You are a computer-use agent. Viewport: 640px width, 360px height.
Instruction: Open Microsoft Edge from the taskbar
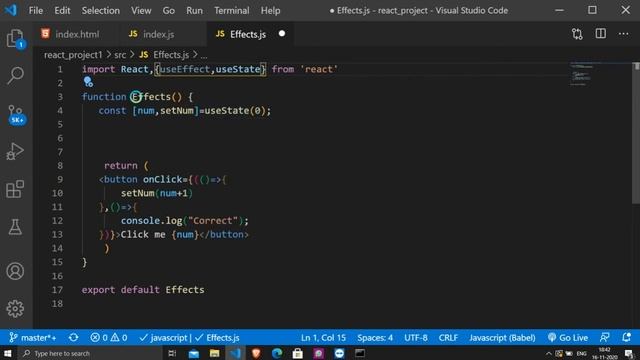277,353
